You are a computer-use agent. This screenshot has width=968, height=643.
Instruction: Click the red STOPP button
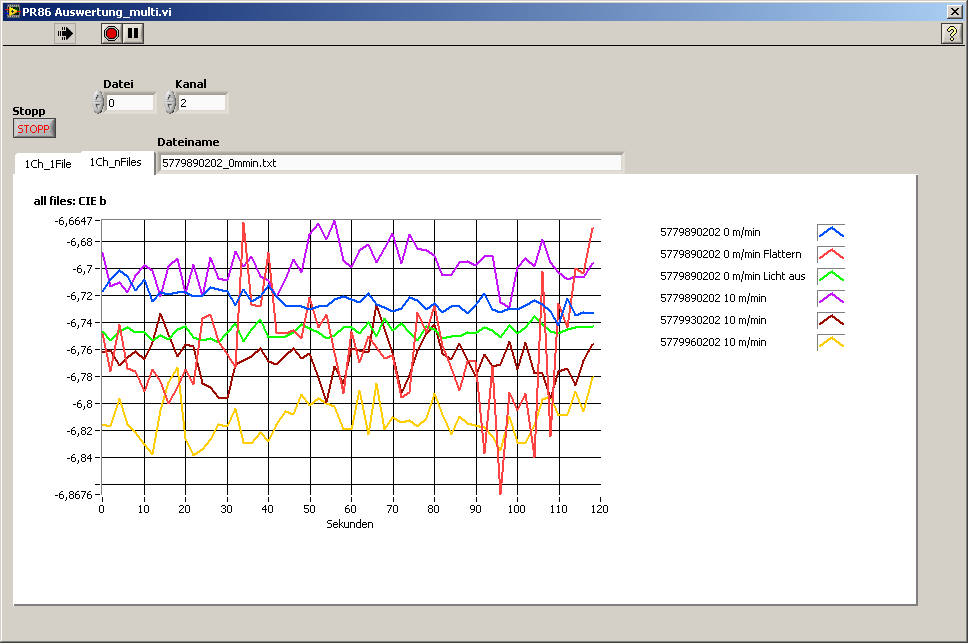tap(34, 128)
